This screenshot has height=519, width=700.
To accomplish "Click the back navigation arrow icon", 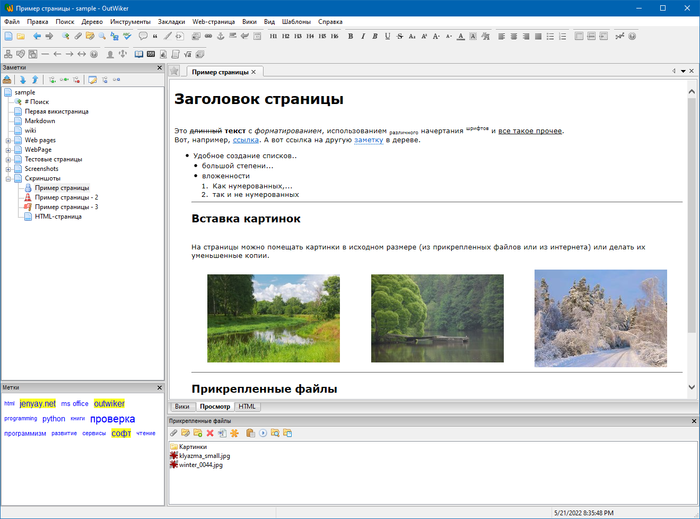I will [37, 36].
